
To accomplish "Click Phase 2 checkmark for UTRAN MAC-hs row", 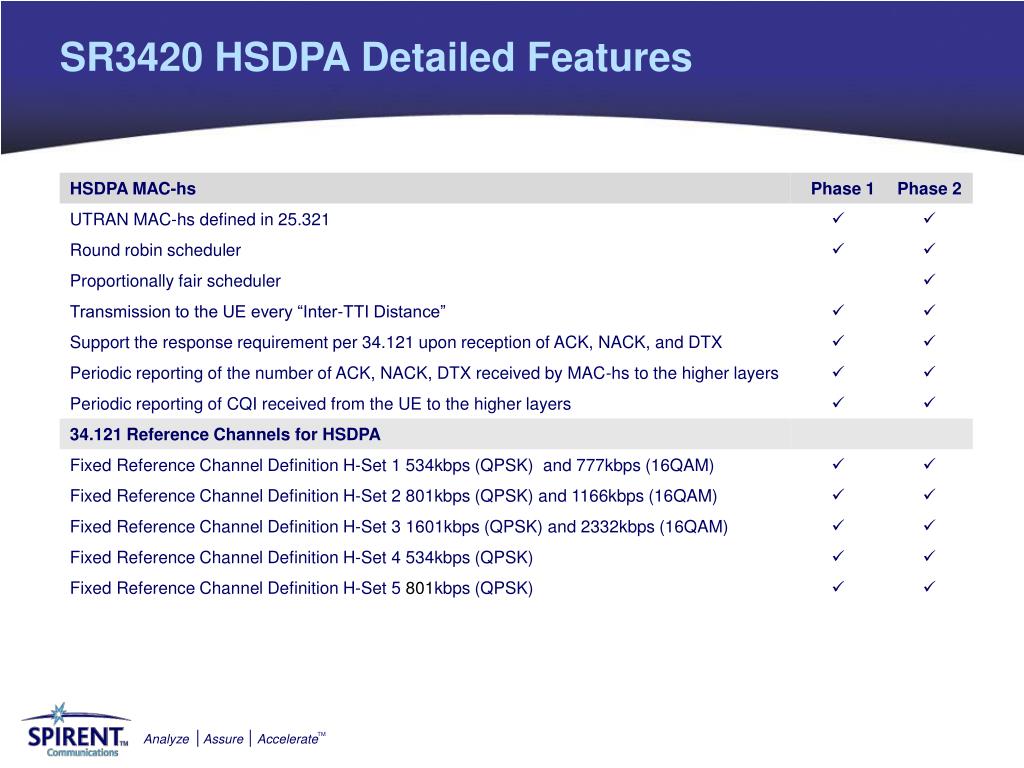I will (x=929, y=217).
